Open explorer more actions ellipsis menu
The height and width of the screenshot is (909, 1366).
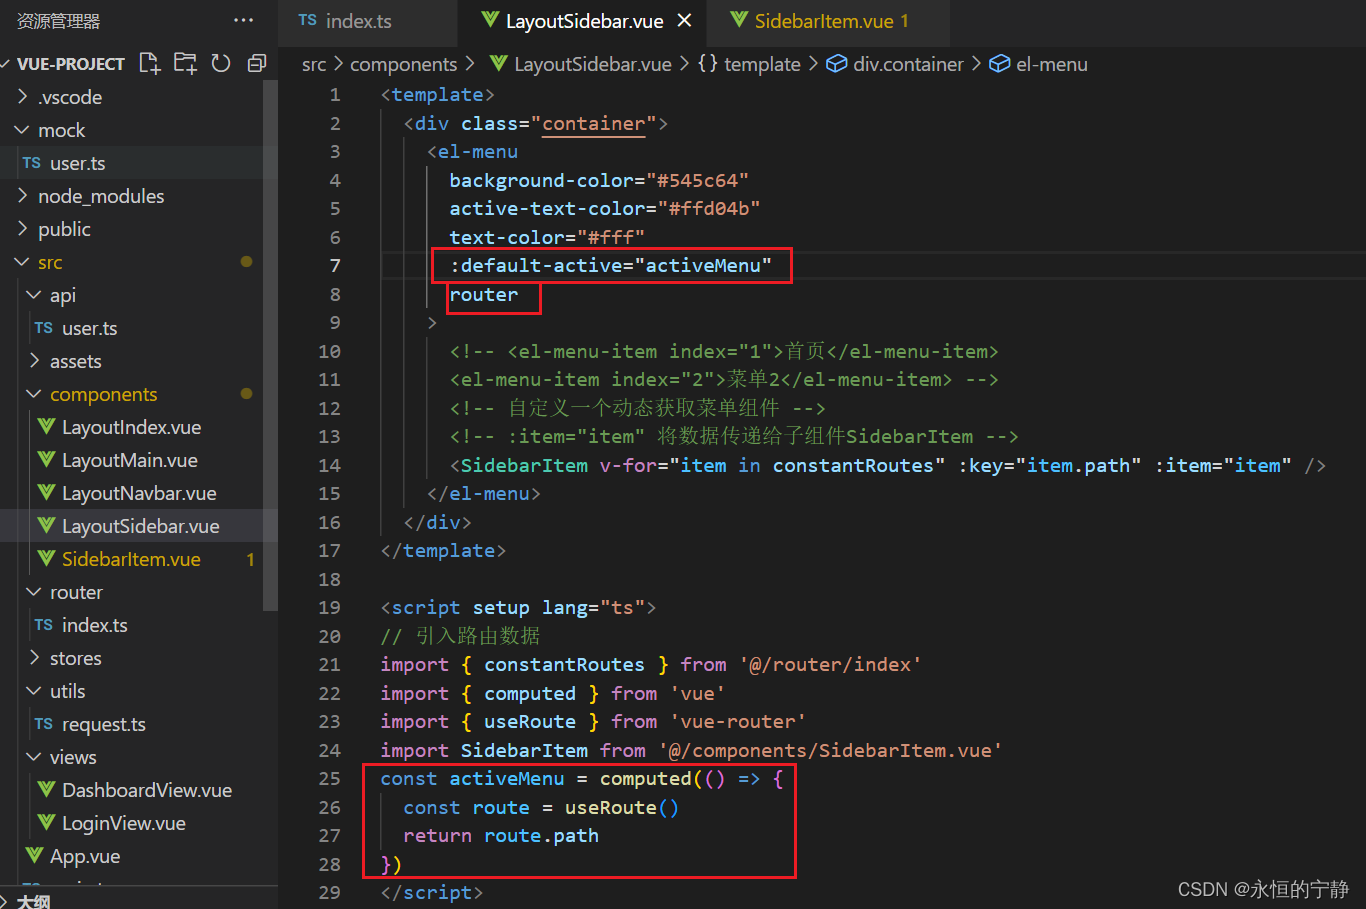(243, 20)
